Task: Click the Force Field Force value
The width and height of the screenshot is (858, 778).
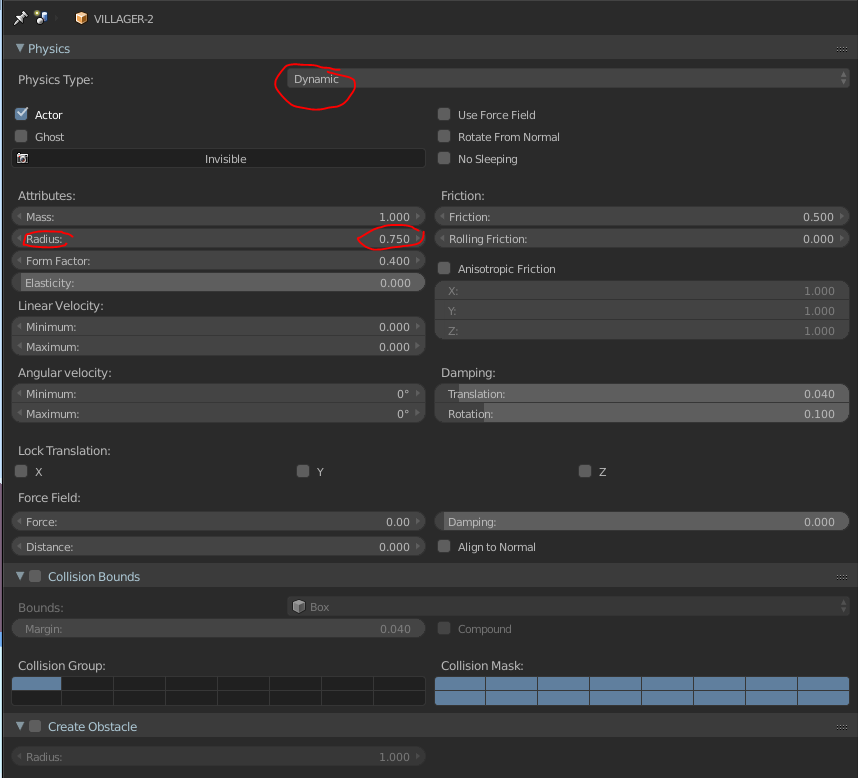Action: point(218,522)
